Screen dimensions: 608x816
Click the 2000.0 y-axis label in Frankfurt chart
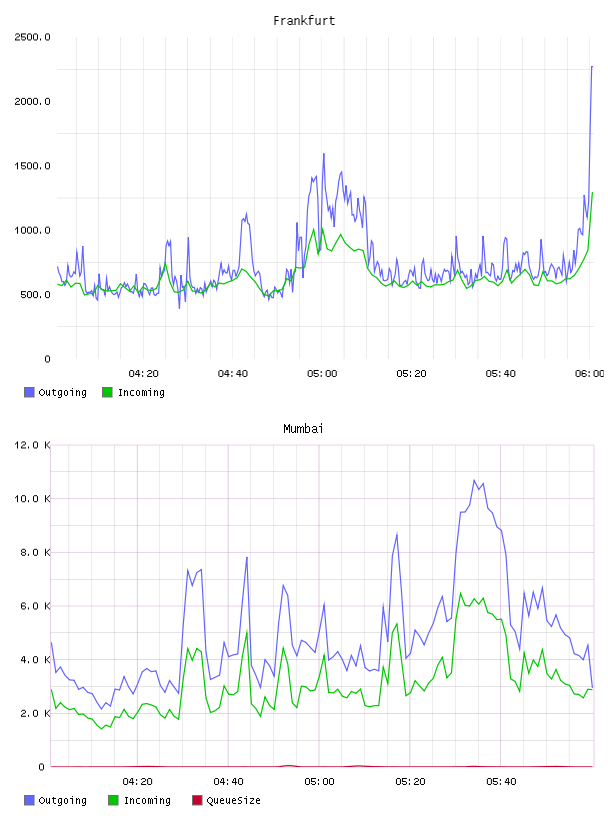[x=32, y=101]
